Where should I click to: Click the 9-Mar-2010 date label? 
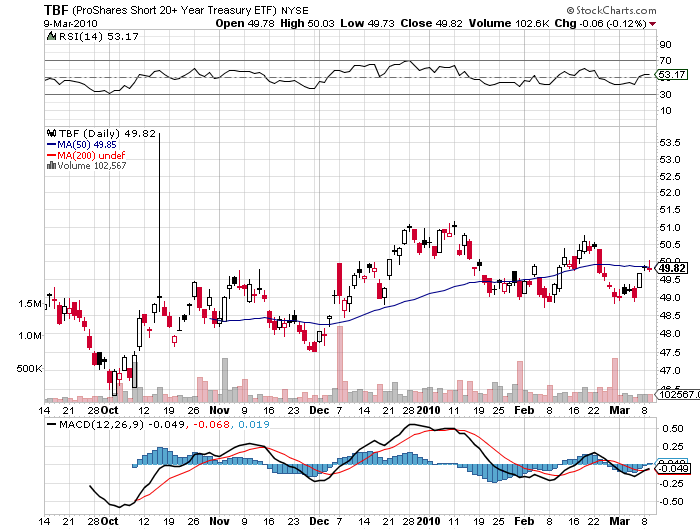click(x=71, y=24)
